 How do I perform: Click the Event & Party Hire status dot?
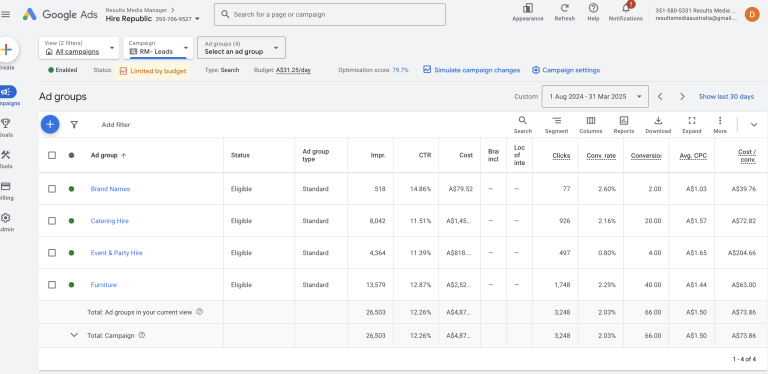tap(72, 253)
